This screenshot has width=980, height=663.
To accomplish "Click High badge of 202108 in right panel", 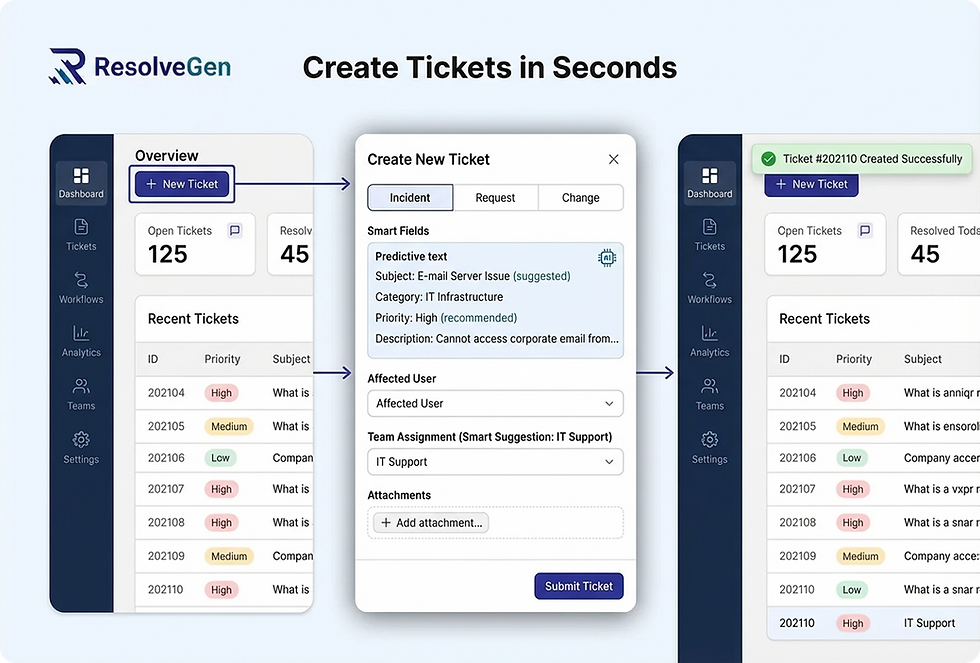I will 852,523.
